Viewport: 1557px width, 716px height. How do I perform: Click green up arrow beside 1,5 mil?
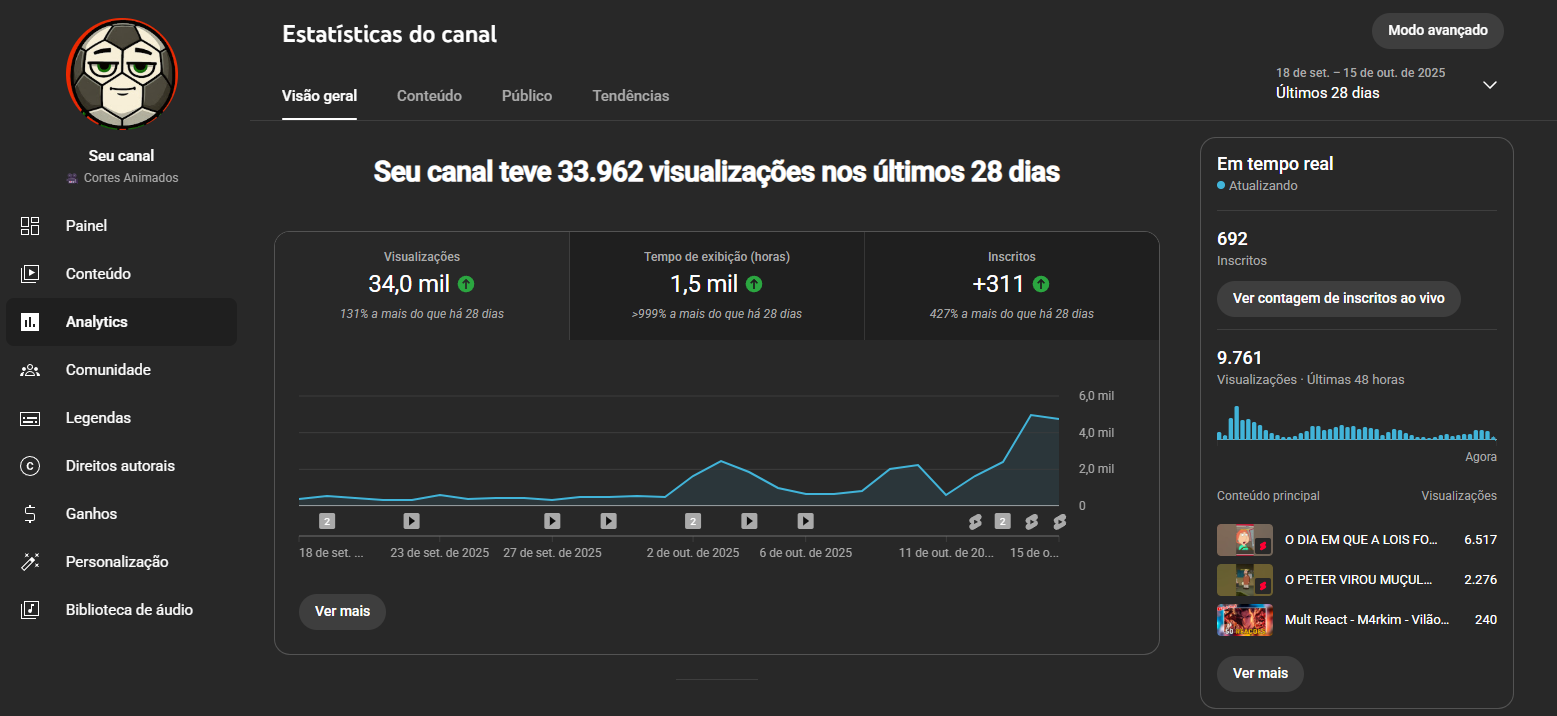click(x=754, y=284)
